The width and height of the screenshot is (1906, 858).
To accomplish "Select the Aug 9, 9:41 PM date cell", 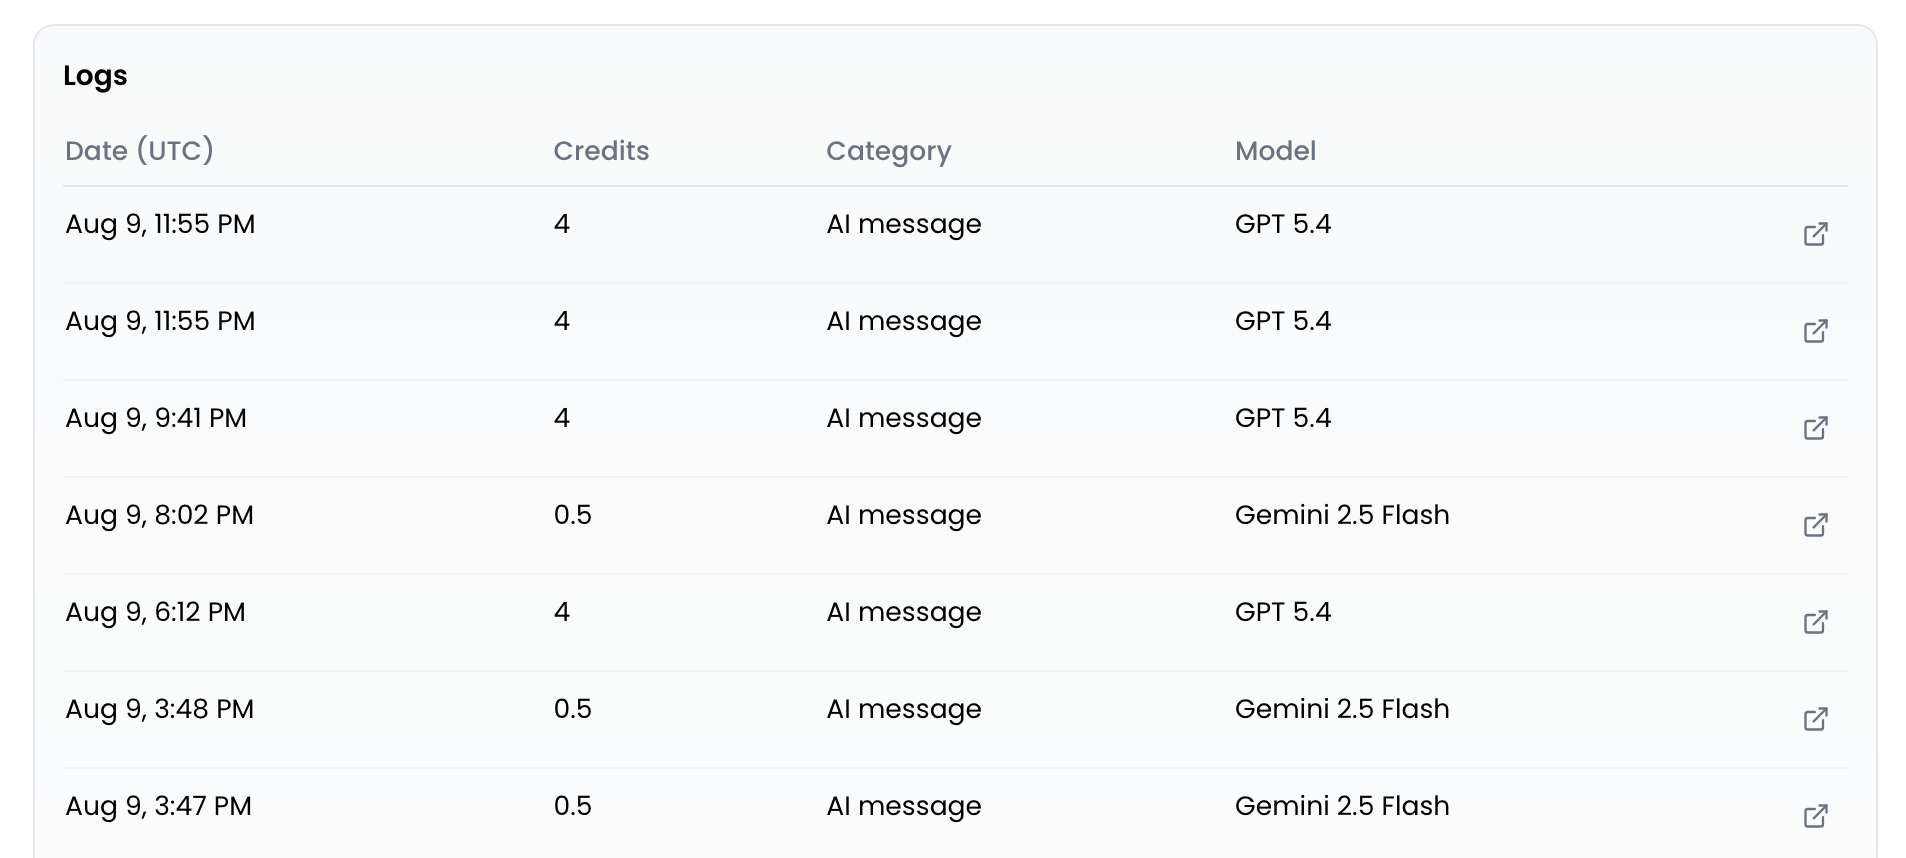I will (156, 418).
